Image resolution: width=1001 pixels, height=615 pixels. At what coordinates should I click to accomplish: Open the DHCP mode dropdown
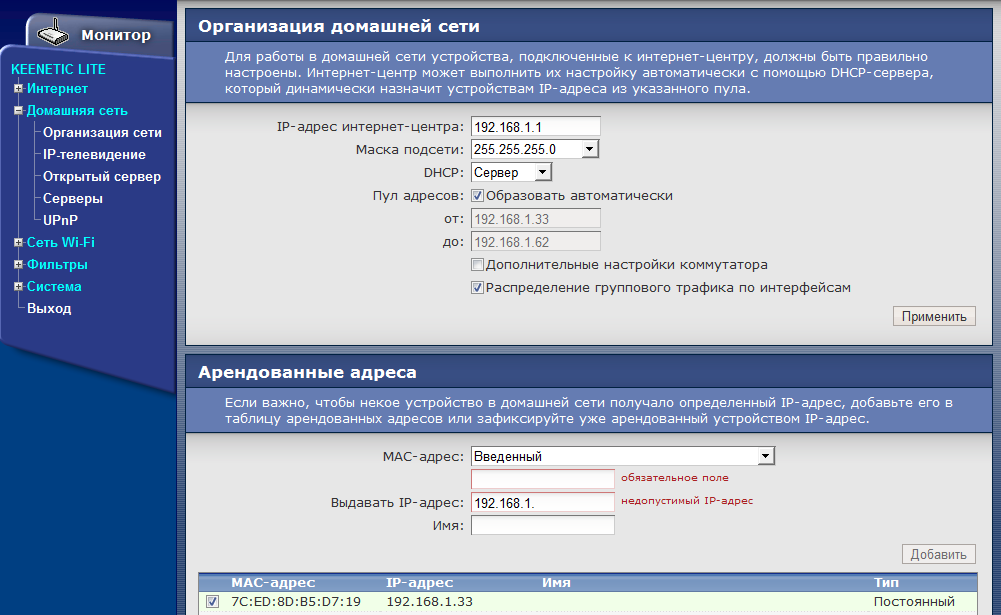[511, 172]
